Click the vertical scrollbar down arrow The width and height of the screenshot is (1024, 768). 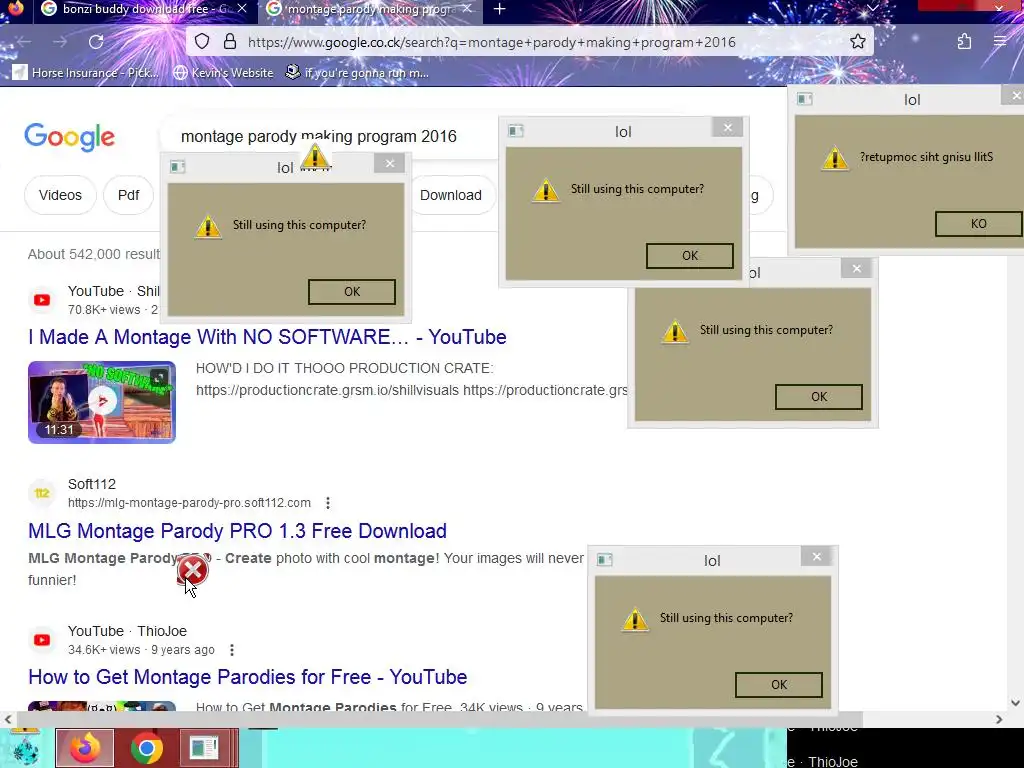tap(1015, 703)
